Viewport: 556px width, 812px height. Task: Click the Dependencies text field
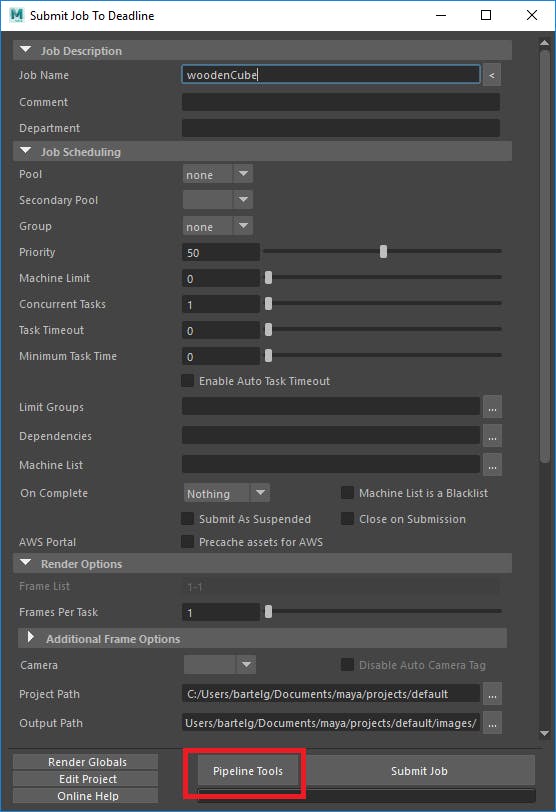click(x=331, y=436)
